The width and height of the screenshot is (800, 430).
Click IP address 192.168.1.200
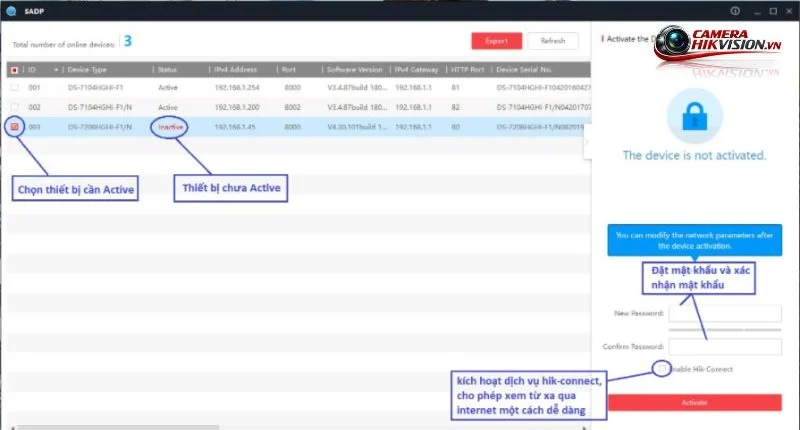click(x=237, y=107)
